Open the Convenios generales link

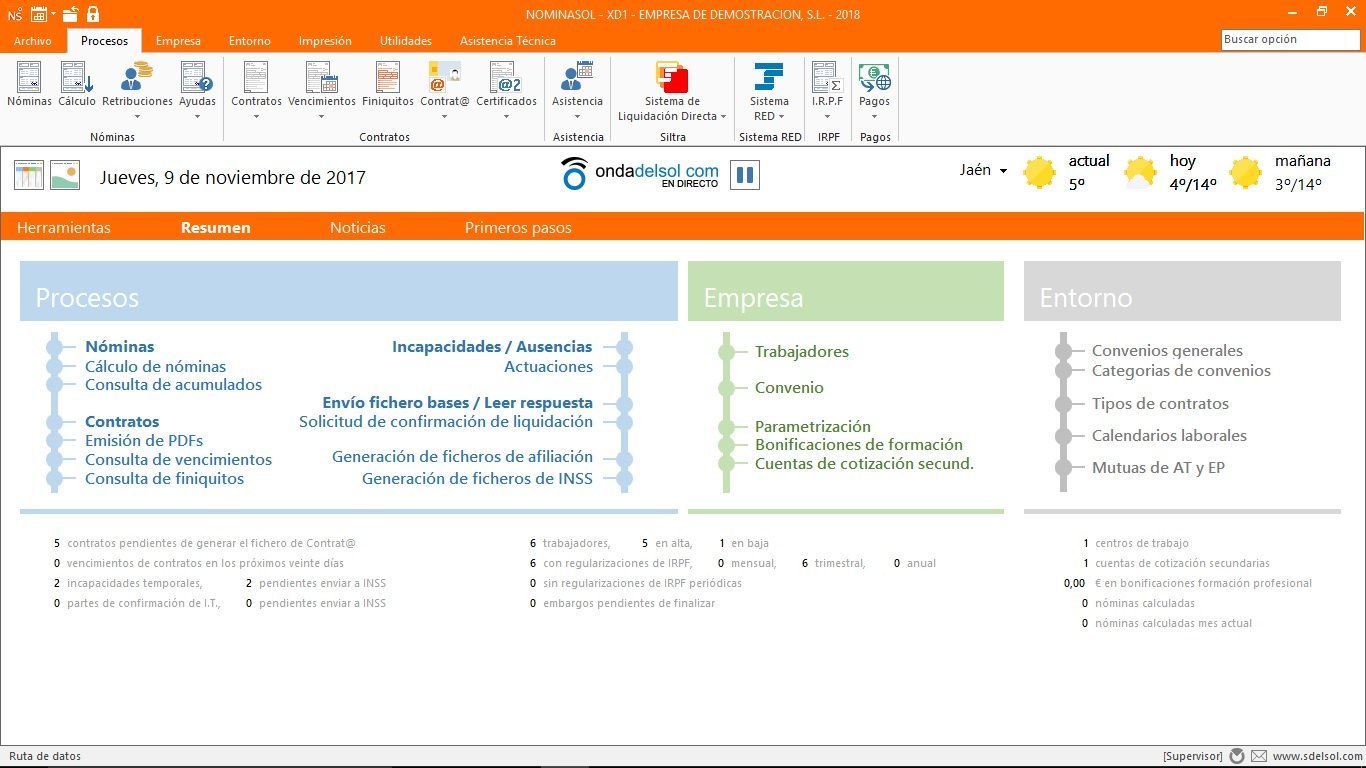1167,350
